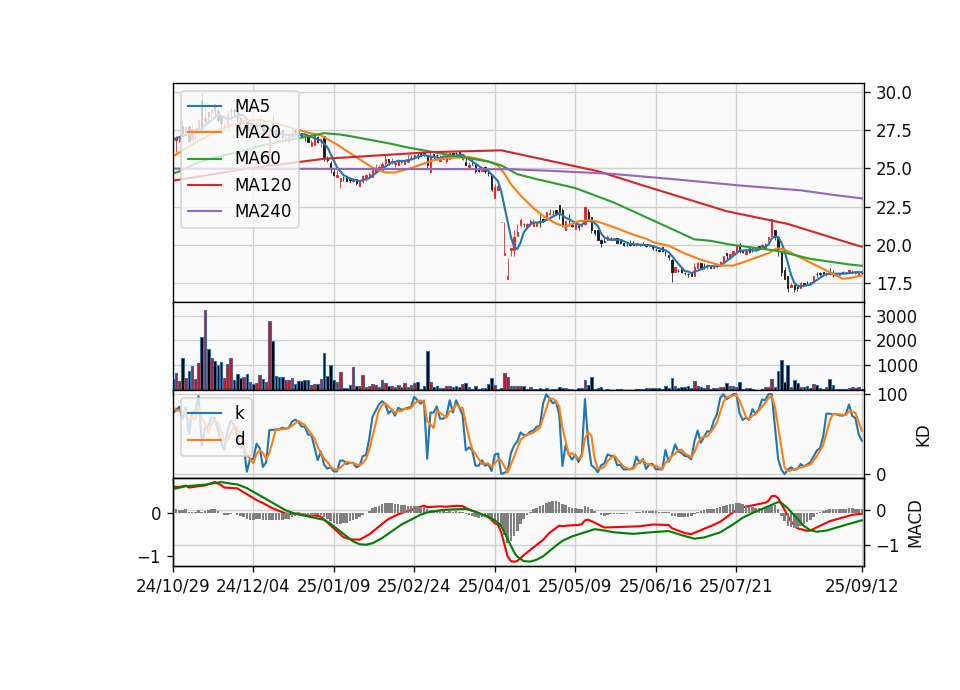This screenshot has width=960, height=690.
Task: Click the 25/07/21 date label
Action: pos(736,586)
